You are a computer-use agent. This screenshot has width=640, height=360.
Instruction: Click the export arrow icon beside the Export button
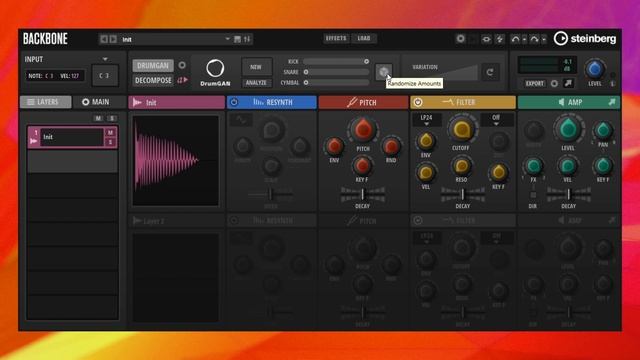[568, 83]
